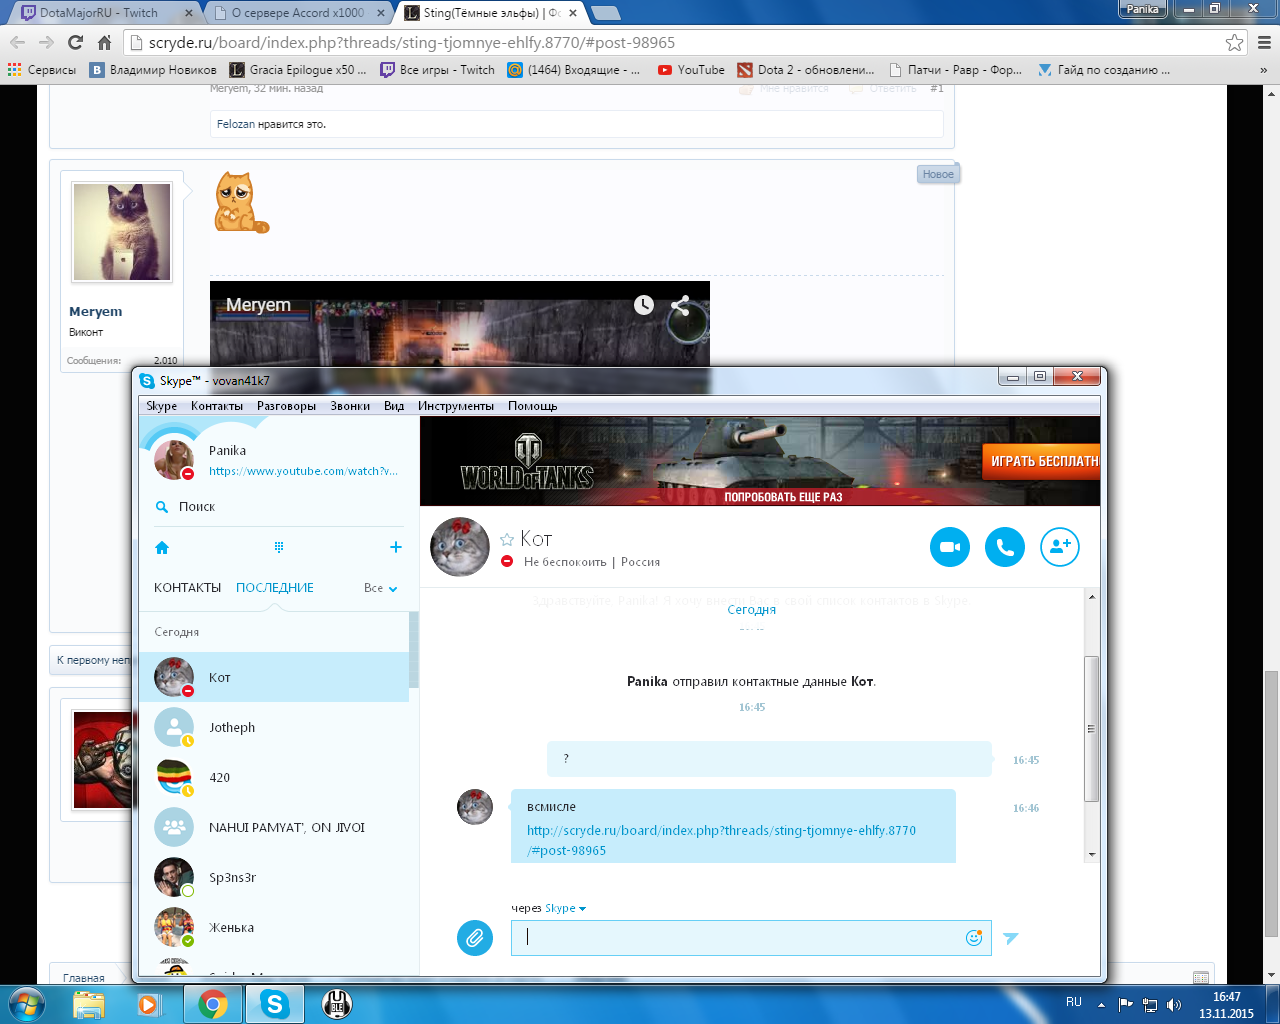This screenshot has height=1024, width=1280.
Task: Click the send message arrow icon
Action: 1011,938
